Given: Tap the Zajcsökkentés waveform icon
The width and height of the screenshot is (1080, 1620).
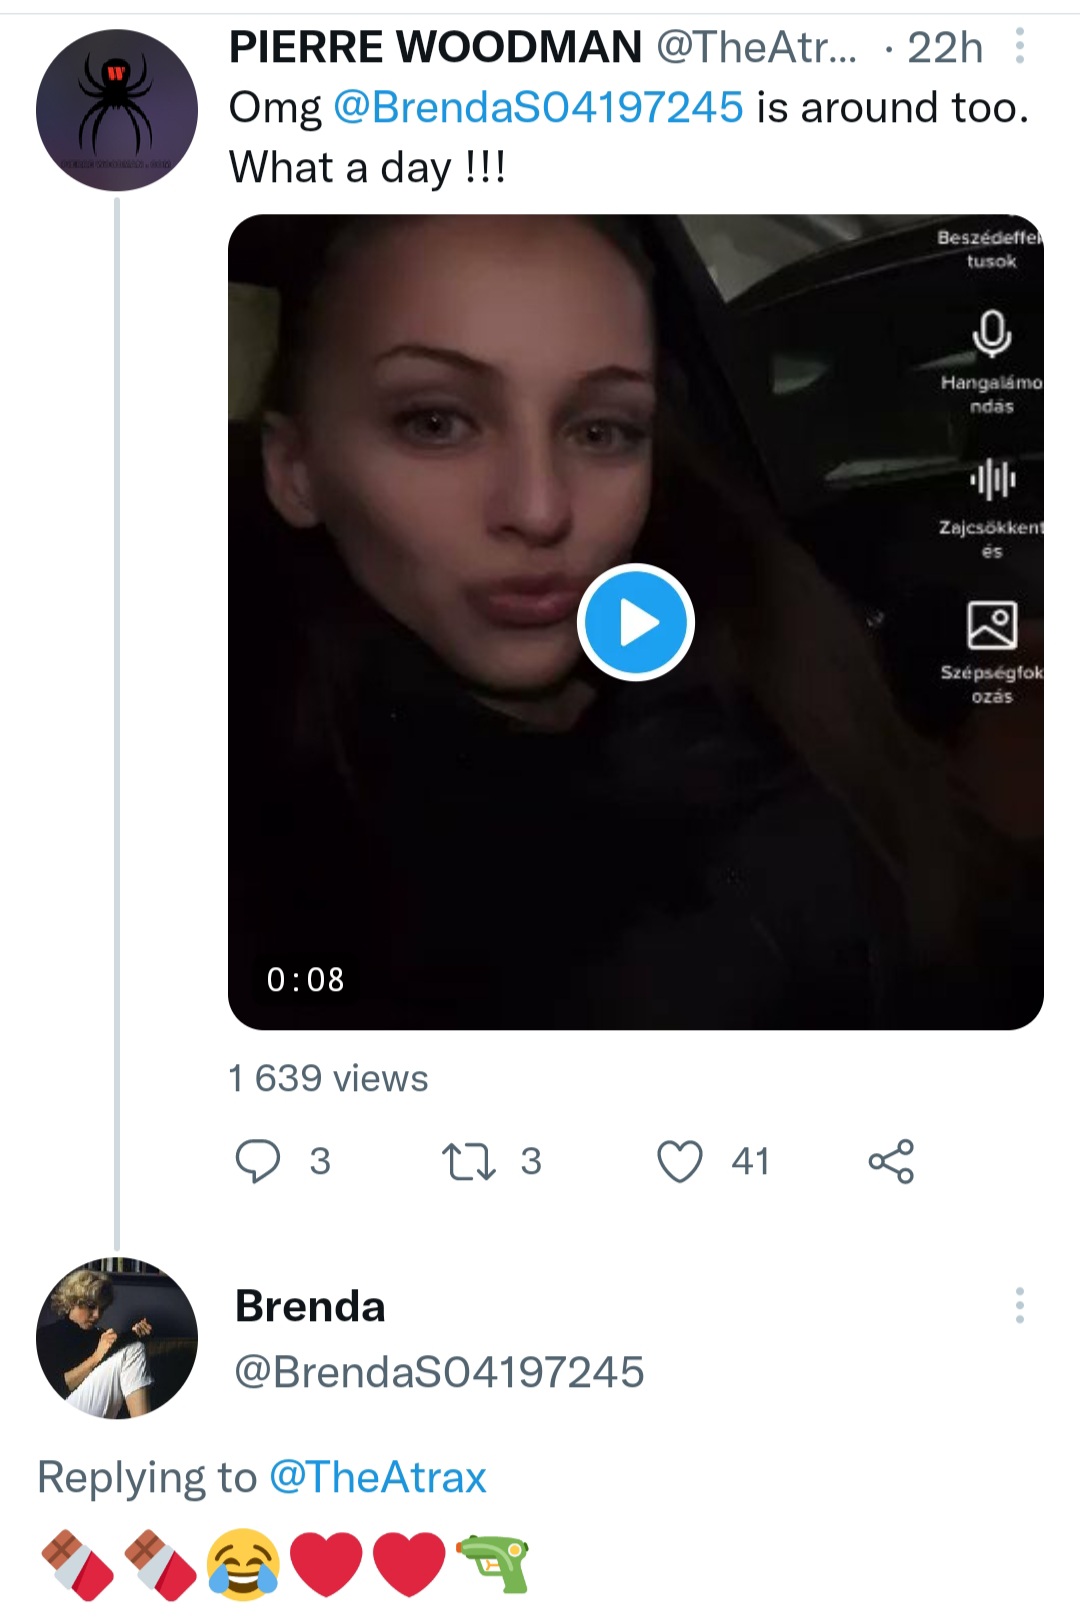Looking at the screenshot, I should tap(991, 479).
